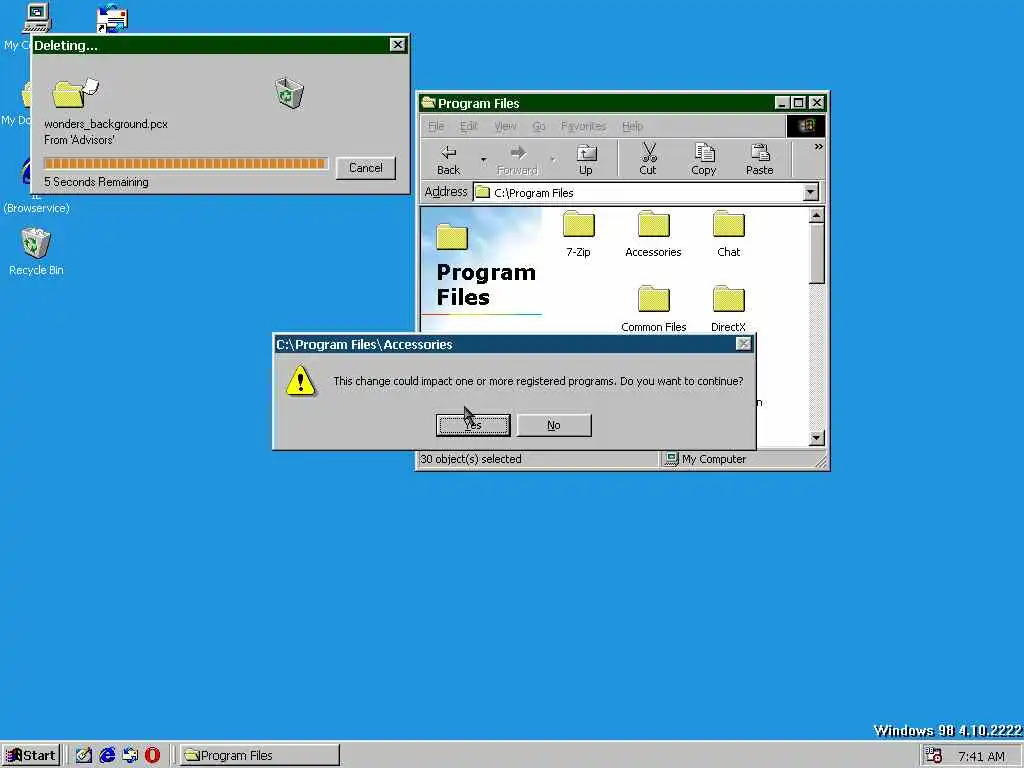The image size is (1024, 768).
Task: Click the Back toolbar button
Action: 449,160
